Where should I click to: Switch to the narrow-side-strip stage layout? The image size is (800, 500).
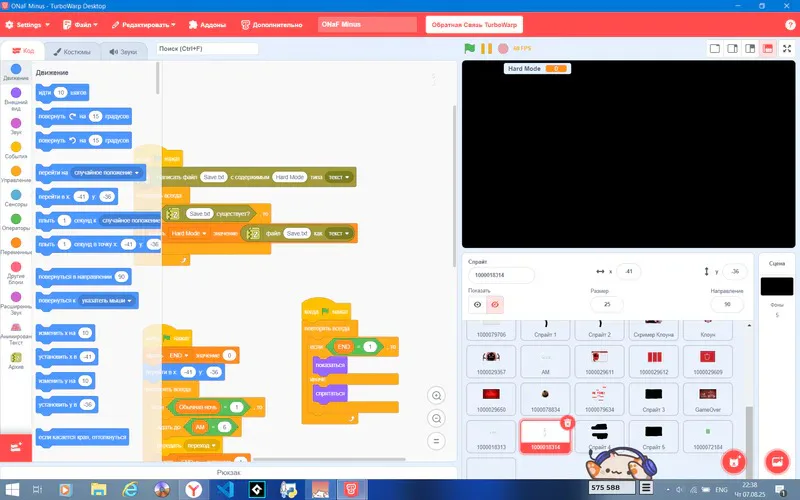(733, 48)
